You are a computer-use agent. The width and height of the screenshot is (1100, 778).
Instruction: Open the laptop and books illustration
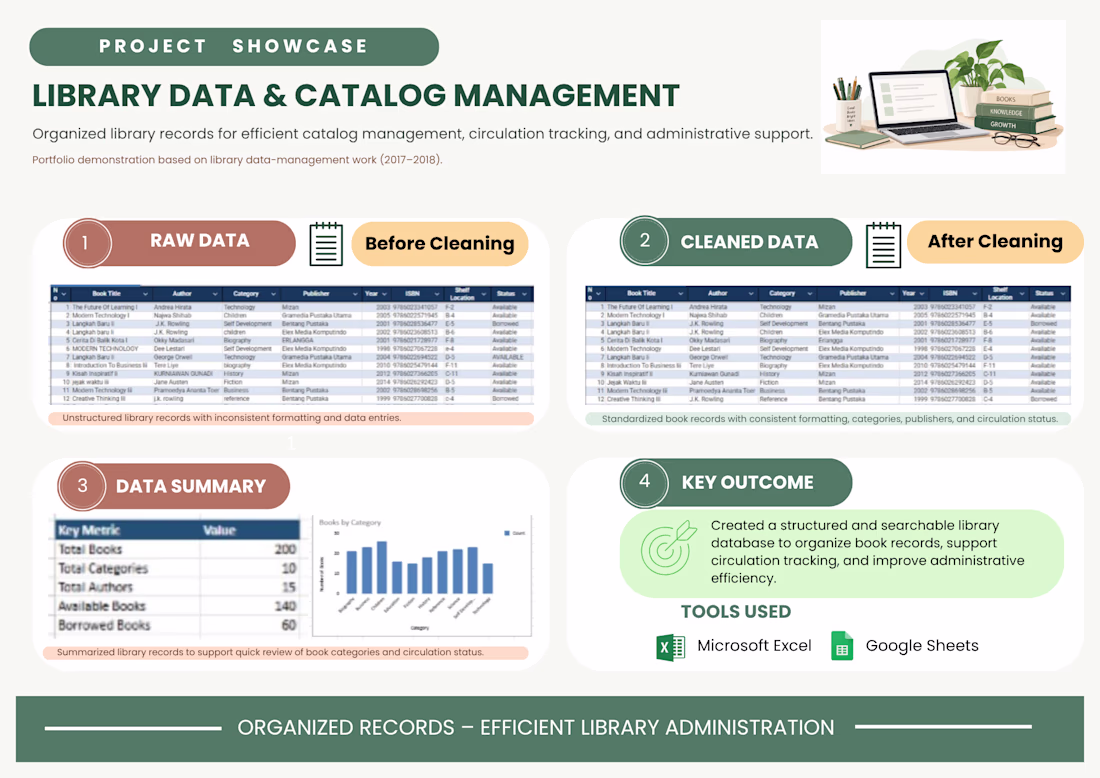click(943, 97)
